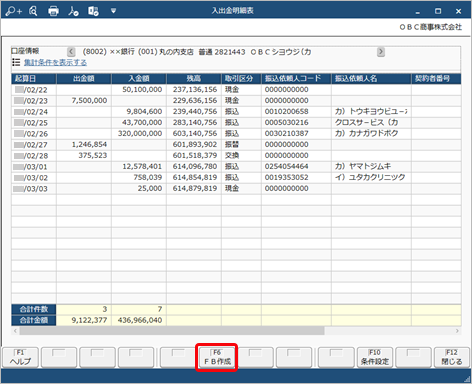This screenshot has width=472, height=384.
Task: Click the F6 ＦＢ作成 button
Action: (x=217, y=357)
